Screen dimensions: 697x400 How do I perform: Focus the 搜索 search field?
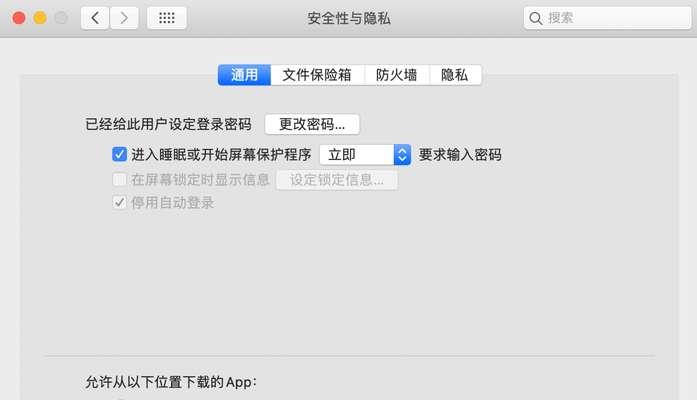tap(607, 18)
